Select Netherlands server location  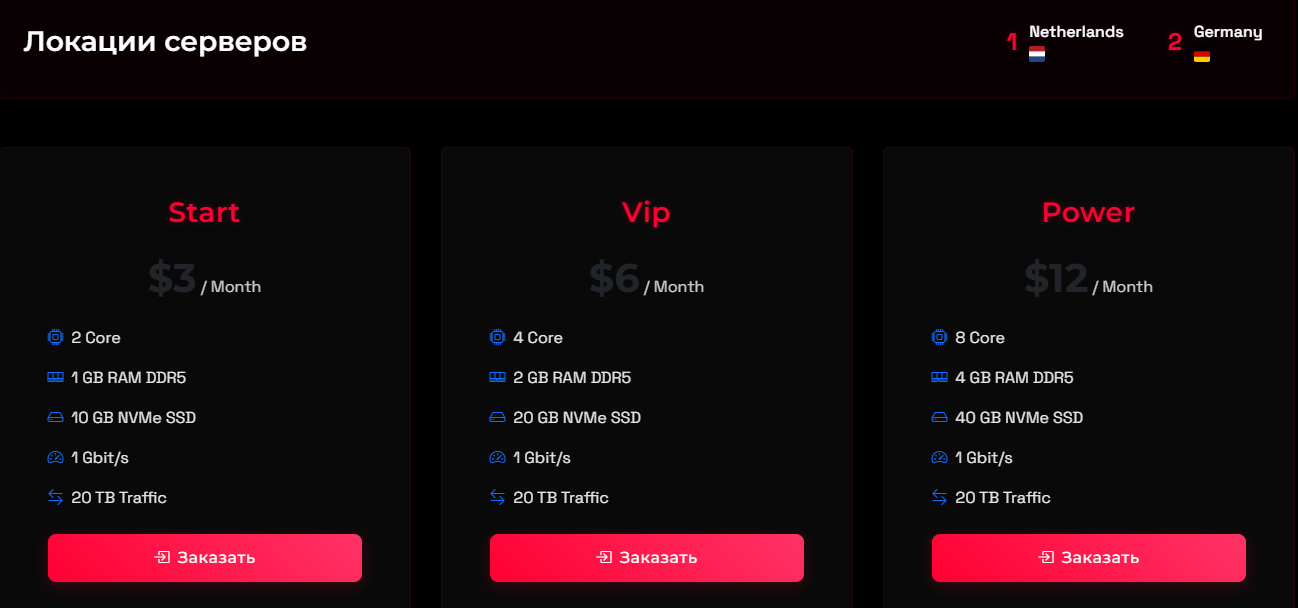coord(1065,42)
